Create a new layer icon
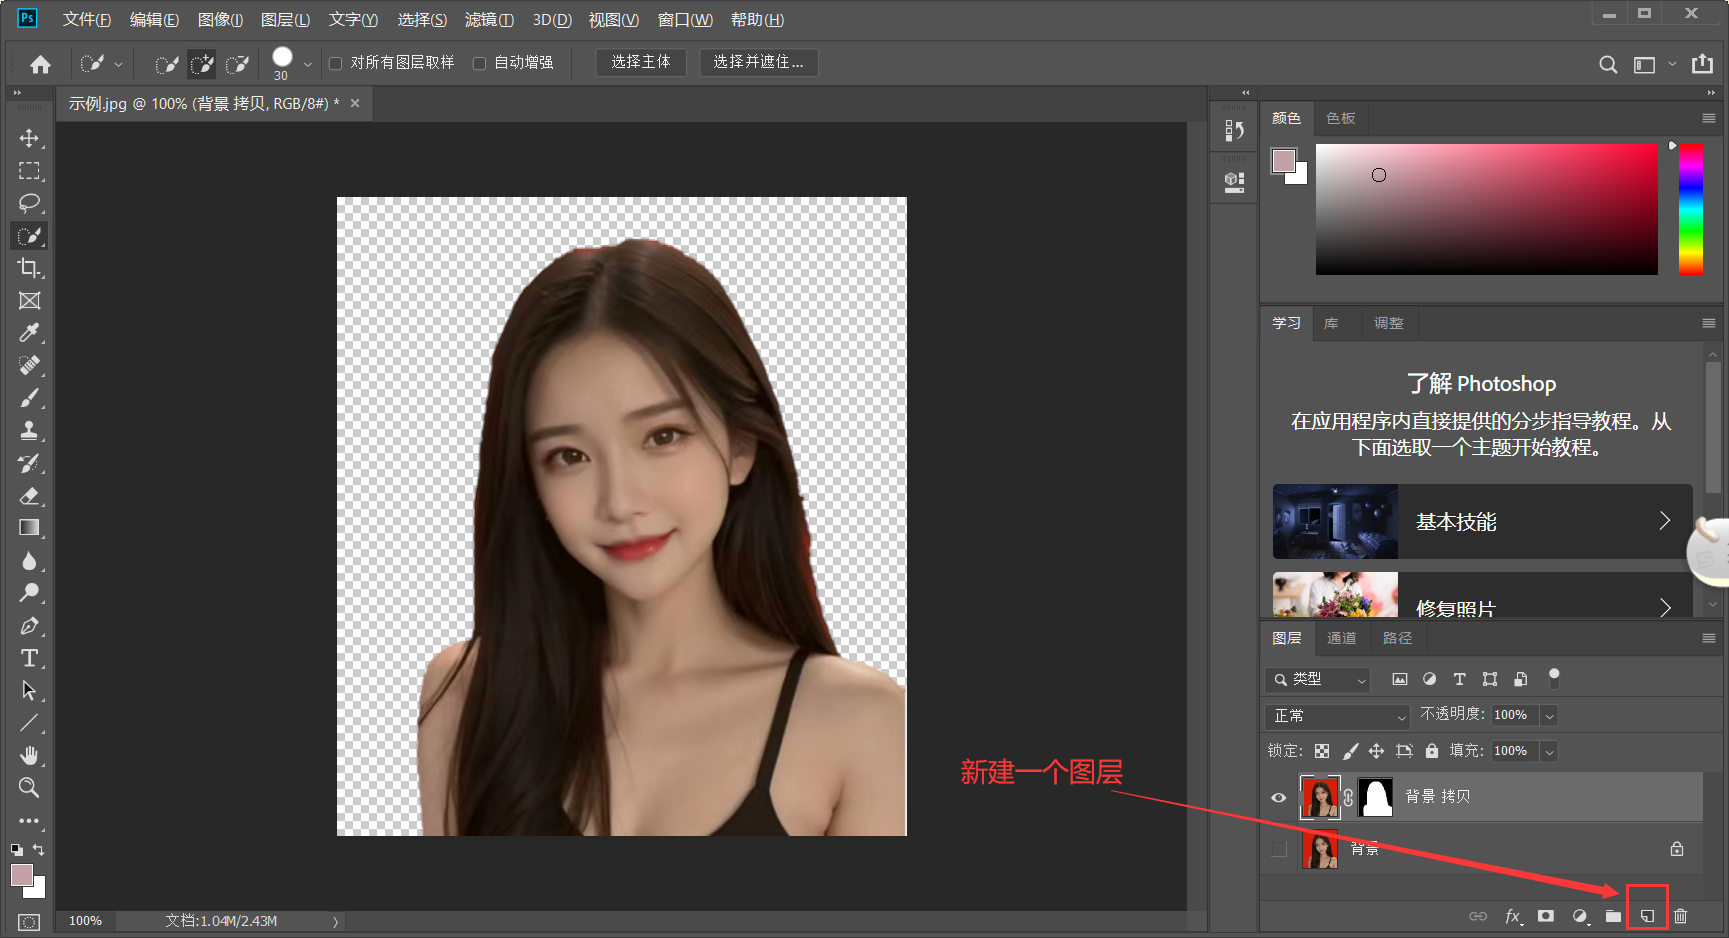The height and width of the screenshot is (938, 1729). [1647, 916]
